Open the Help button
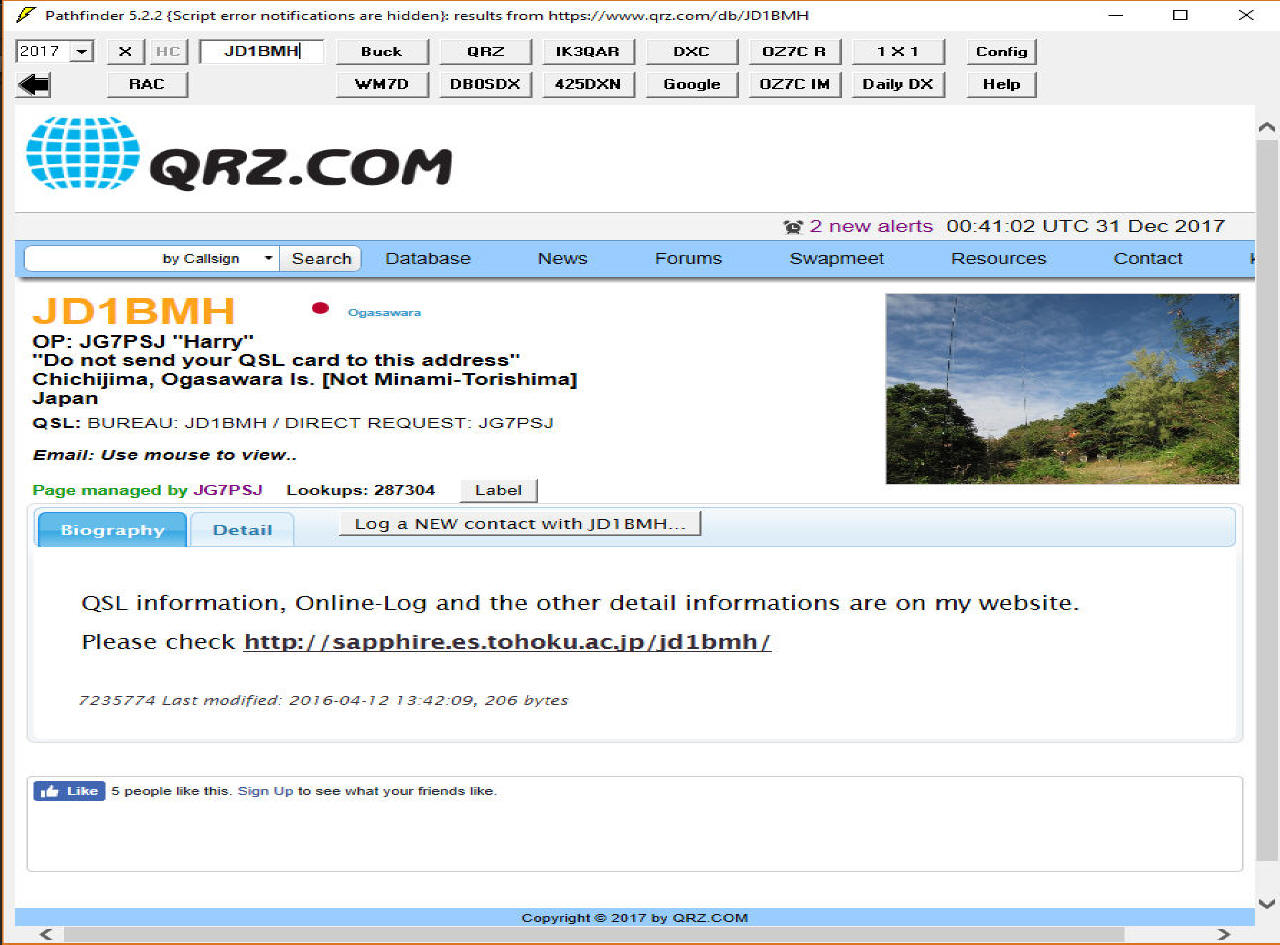This screenshot has height=945, width=1280. click(x=1002, y=84)
